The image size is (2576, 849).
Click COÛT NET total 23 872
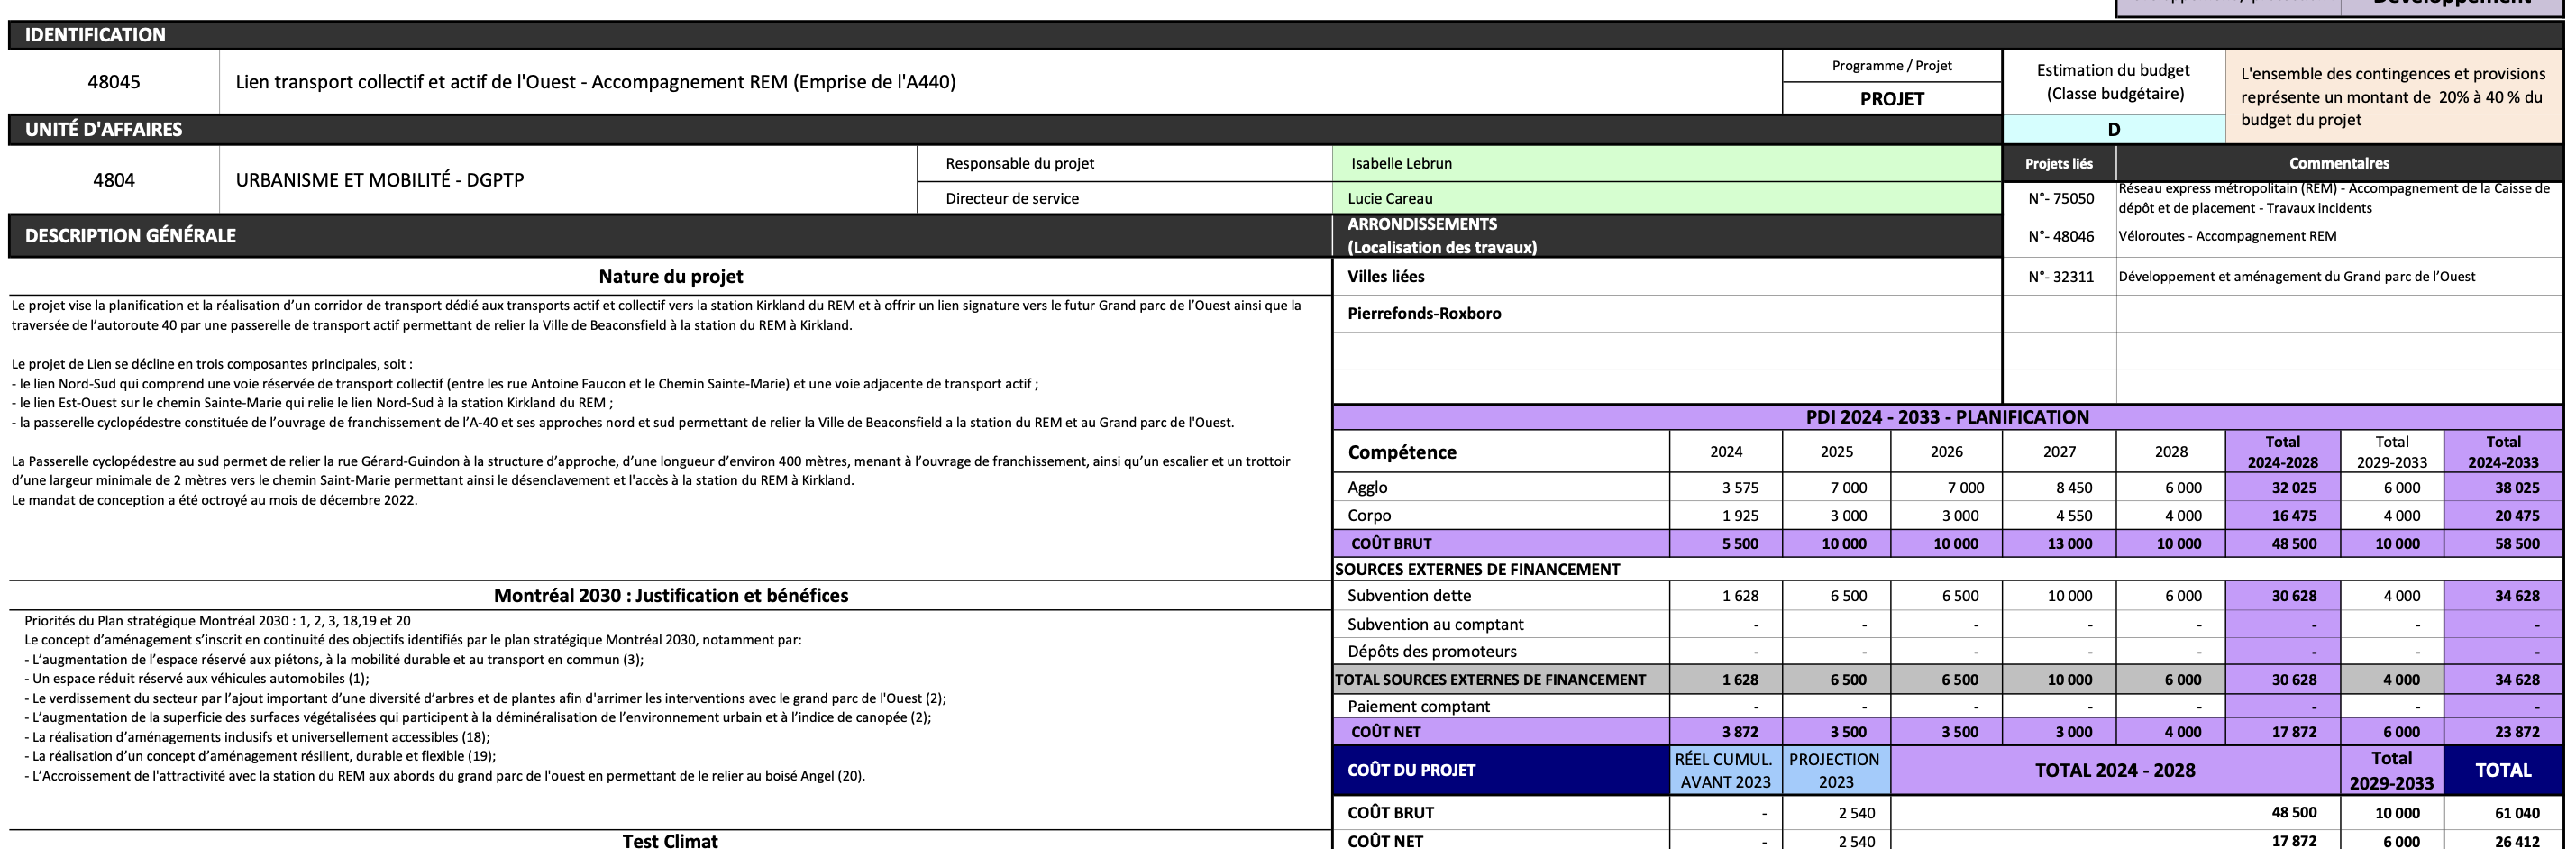click(2517, 732)
